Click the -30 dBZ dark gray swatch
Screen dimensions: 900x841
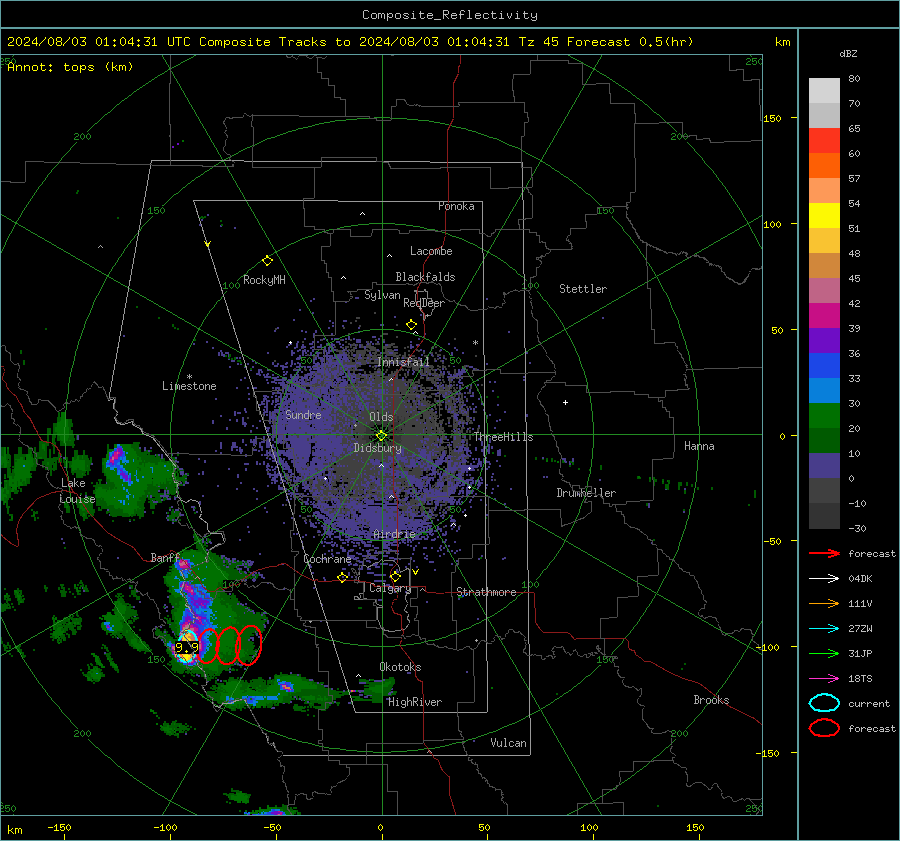click(x=824, y=516)
